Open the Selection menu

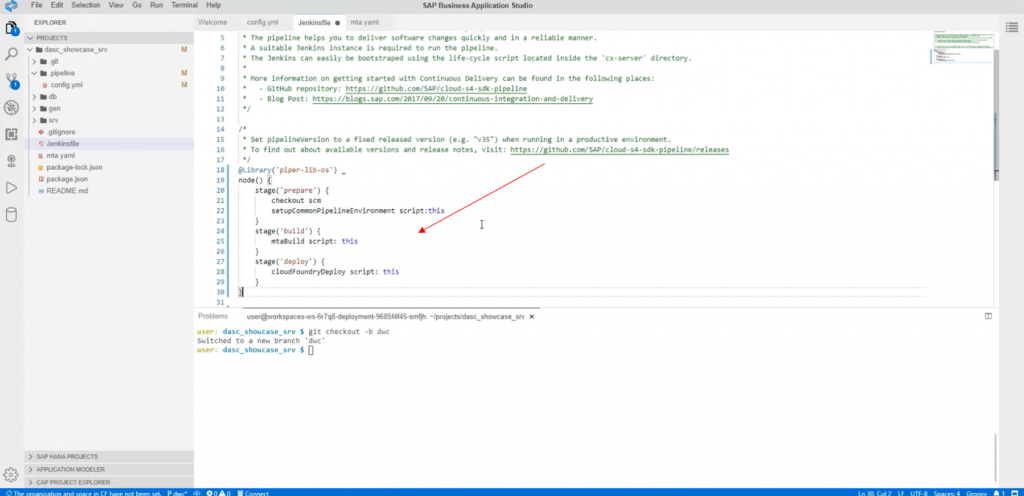pos(86,5)
